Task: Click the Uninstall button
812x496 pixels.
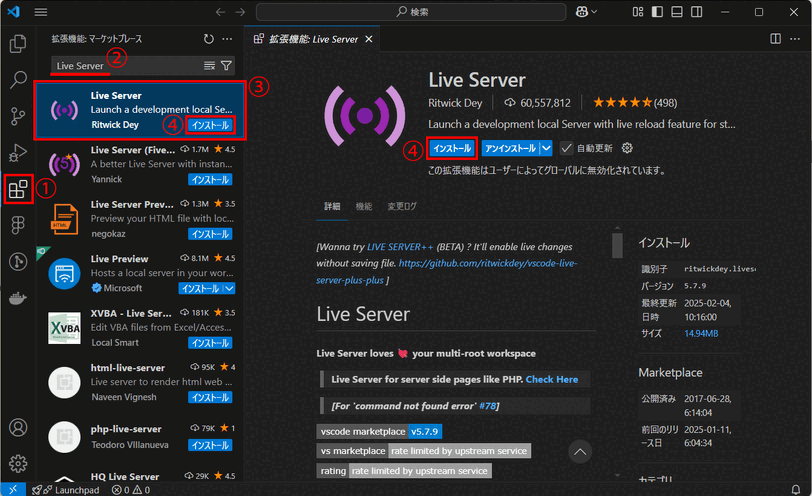Action: point(511,149)
